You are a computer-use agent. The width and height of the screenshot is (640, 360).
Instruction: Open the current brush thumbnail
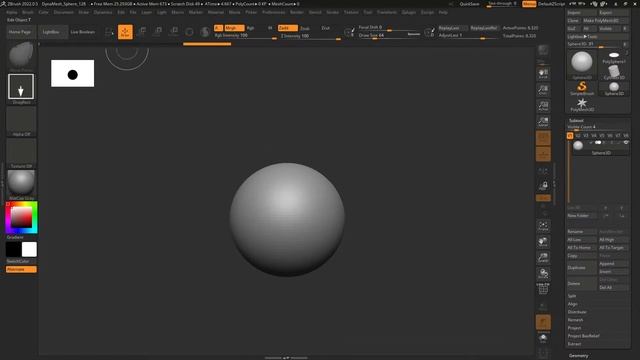[21, 56]
